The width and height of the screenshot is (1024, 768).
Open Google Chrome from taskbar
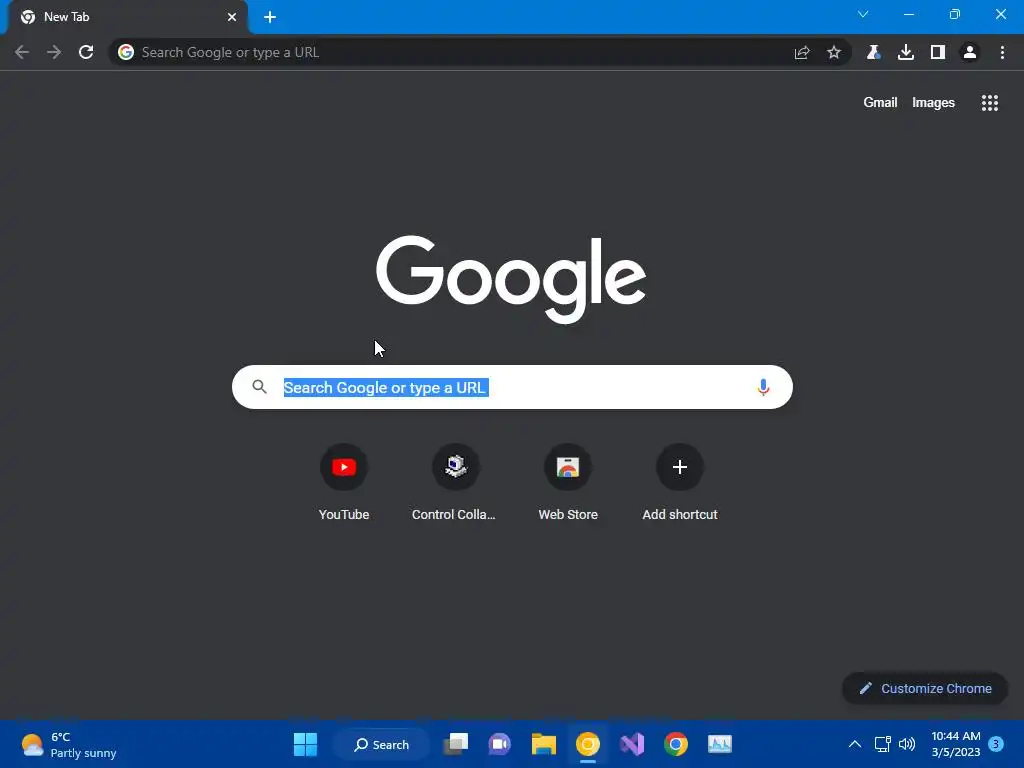coord(676,744)
